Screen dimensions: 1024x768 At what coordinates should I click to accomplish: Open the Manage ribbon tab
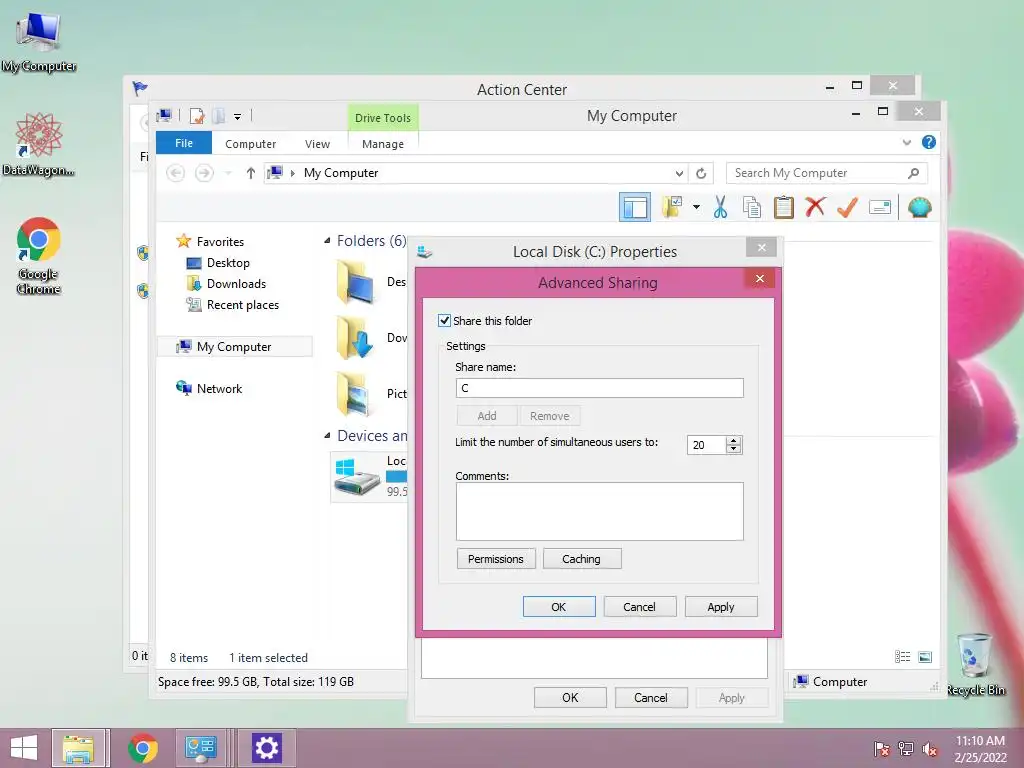point(383,144)
